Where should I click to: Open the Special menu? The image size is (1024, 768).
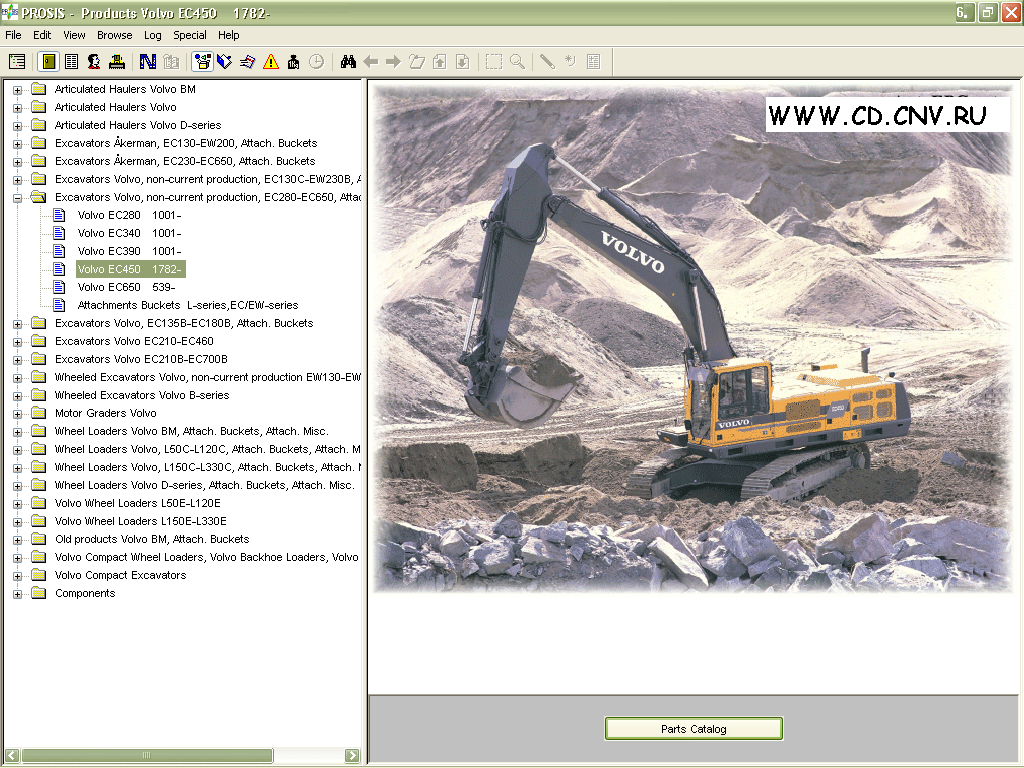[189, 35]
